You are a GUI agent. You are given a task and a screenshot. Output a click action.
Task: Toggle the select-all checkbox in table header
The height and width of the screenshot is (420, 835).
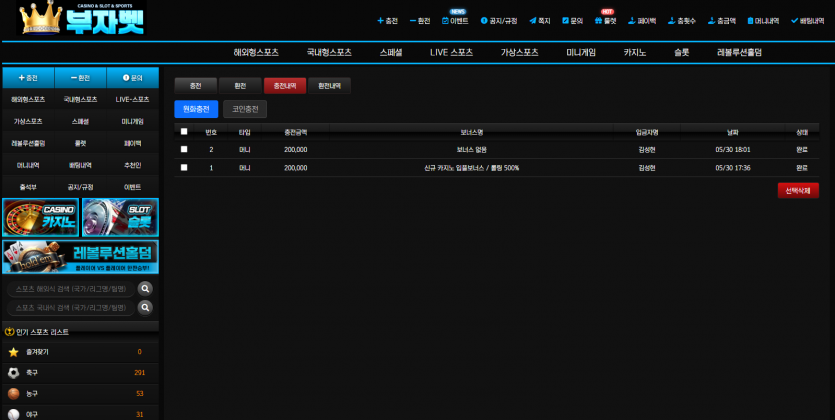pos(184,131)
